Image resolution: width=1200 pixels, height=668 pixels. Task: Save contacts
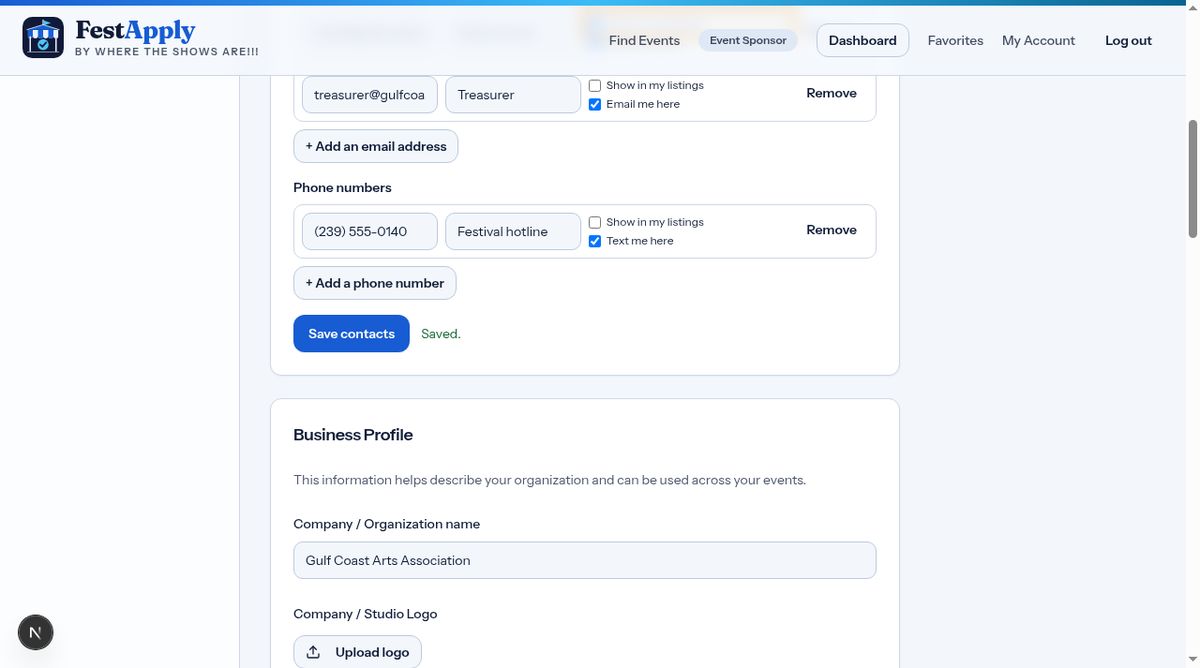(x=351, y=334)
